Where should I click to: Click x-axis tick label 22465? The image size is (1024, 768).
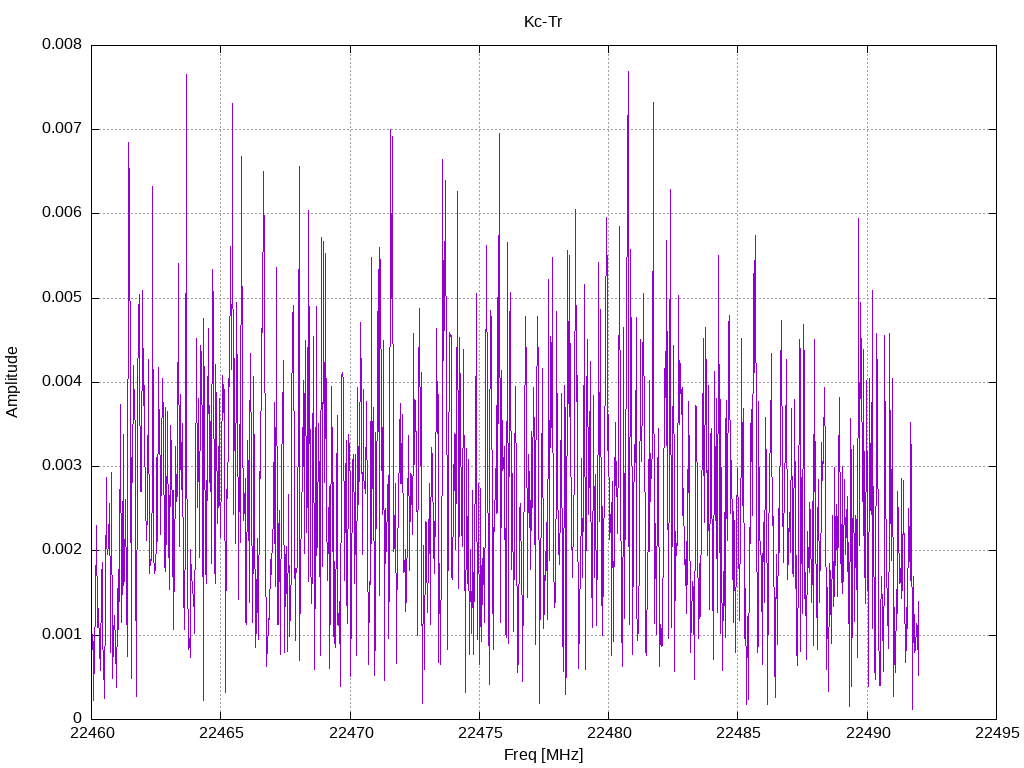pyautogui.click(x=221, y=733)
